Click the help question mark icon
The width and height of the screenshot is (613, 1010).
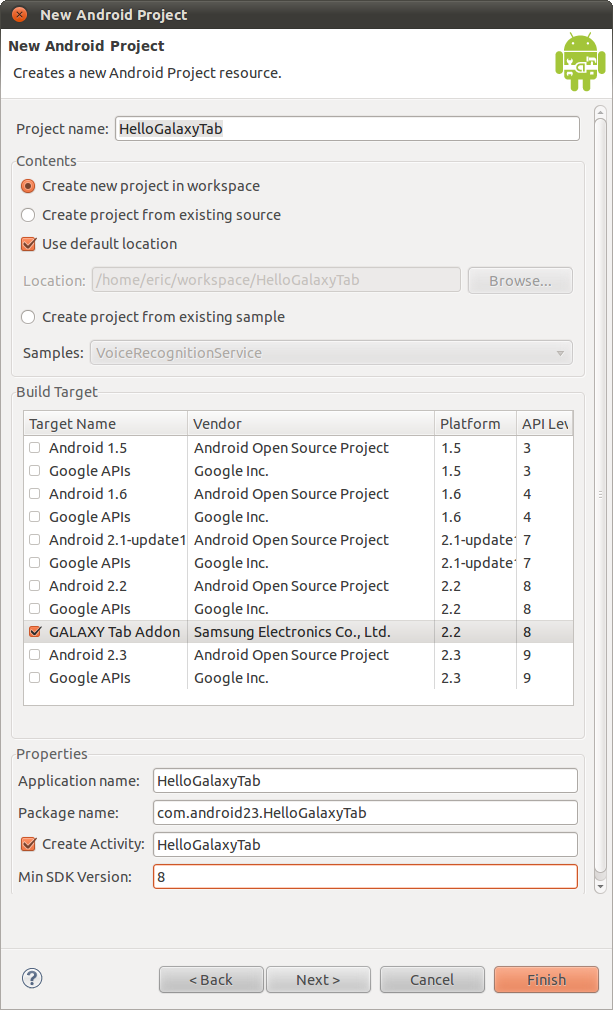pos(31,978)
